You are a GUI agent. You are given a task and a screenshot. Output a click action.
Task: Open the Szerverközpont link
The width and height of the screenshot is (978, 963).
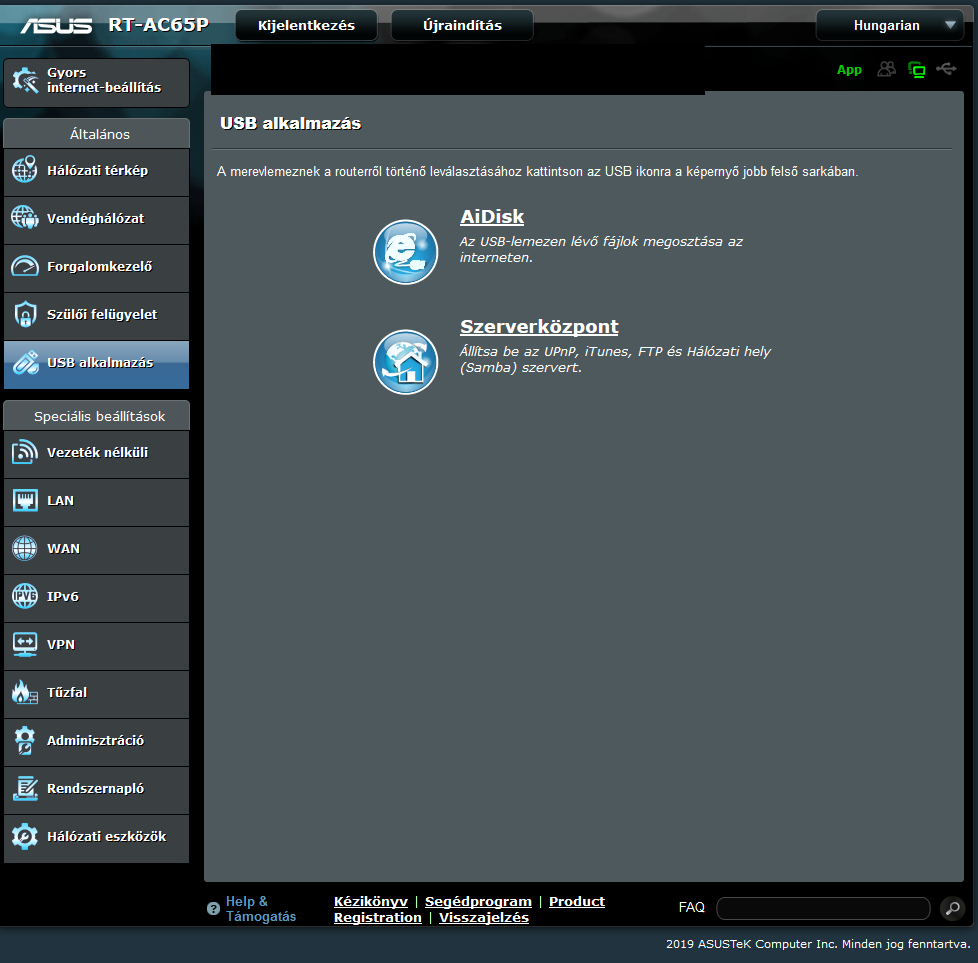(x=539, y=326)
